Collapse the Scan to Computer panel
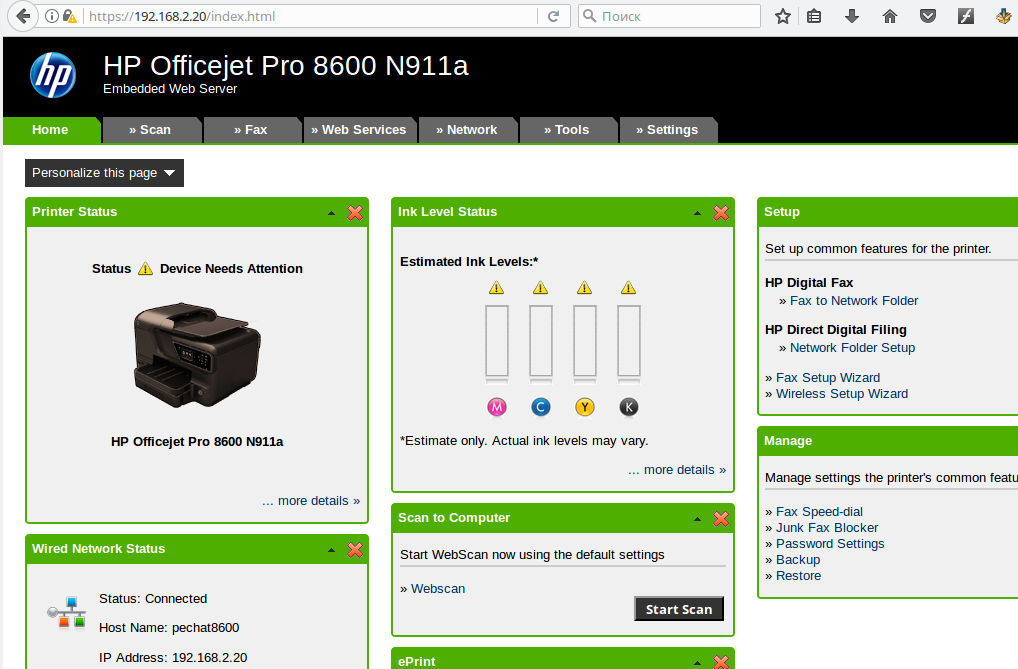1018x669 pixels. (x=698, y=519)
